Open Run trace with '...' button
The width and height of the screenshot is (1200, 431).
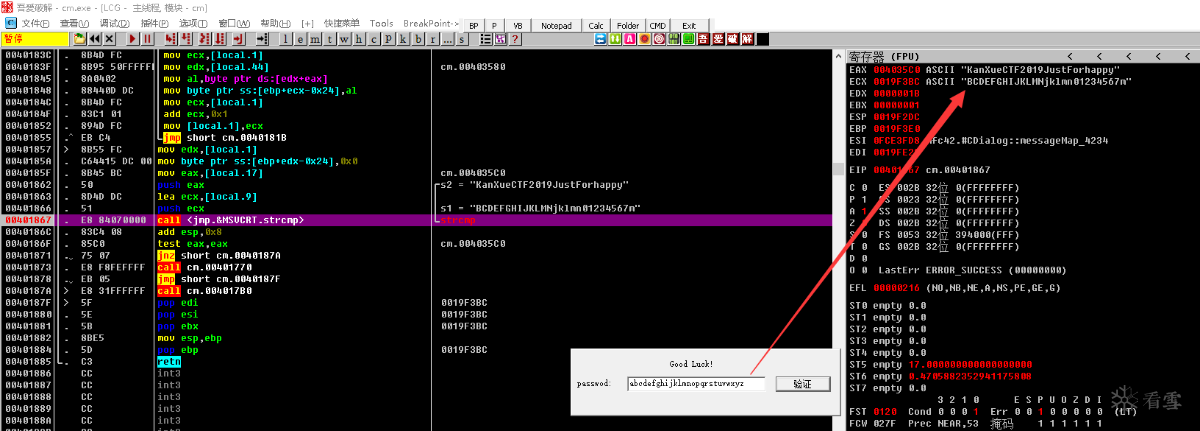point(447,39)
